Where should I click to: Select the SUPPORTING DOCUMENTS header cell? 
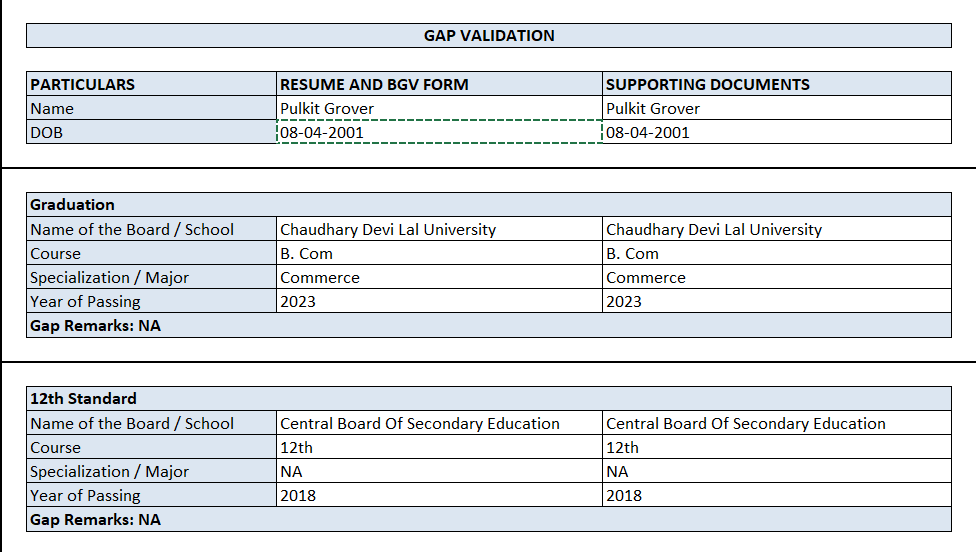[x=776, y=84]
